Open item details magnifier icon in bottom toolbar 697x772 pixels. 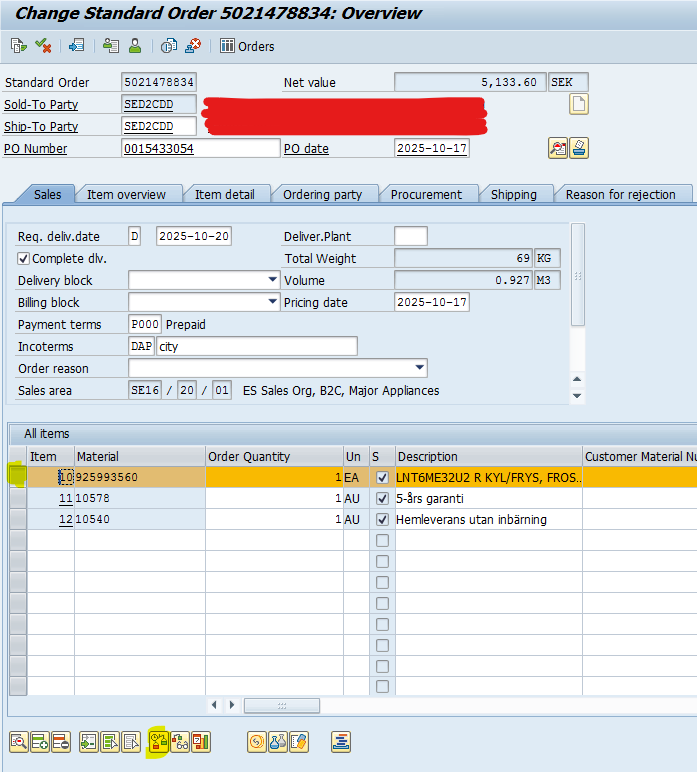click(x=19, y=742)
